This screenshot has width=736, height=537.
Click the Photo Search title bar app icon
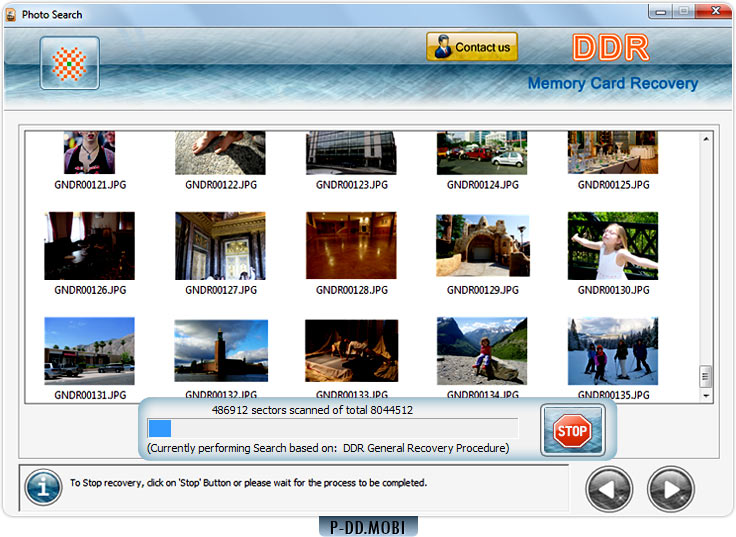[11, 15]
